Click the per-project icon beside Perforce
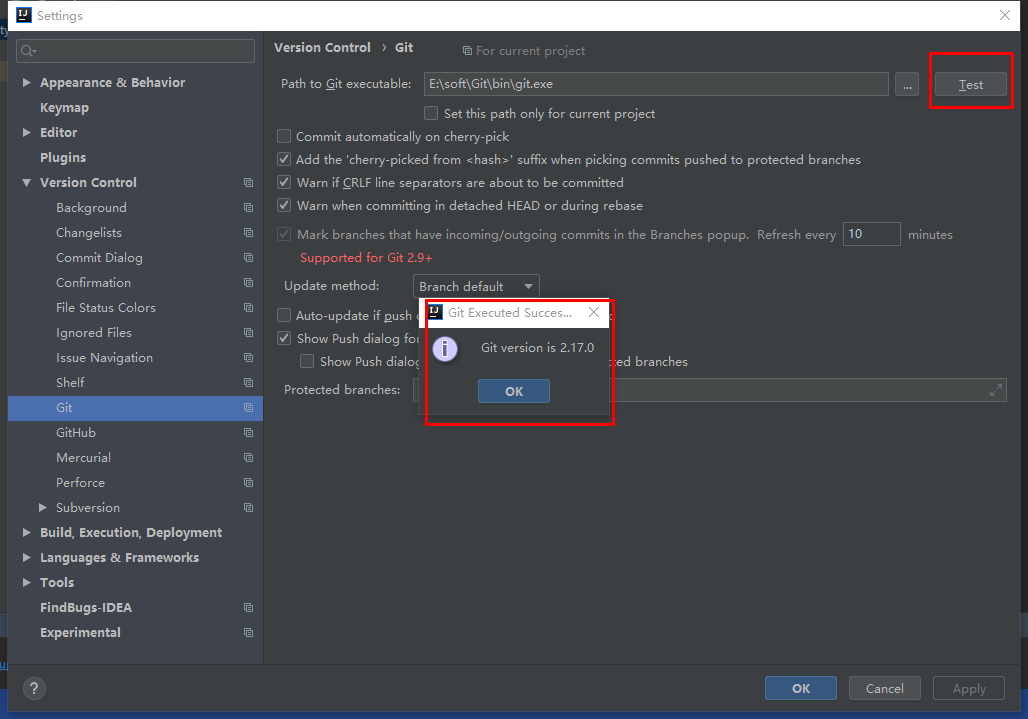1028x719 pixels. pos(248,482)
